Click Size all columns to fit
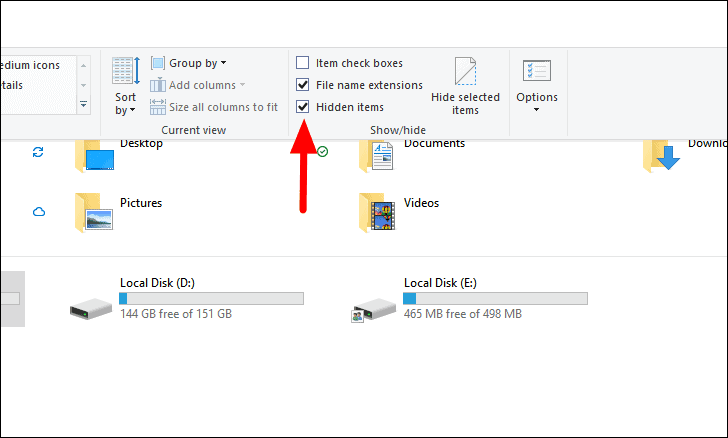 214,107
